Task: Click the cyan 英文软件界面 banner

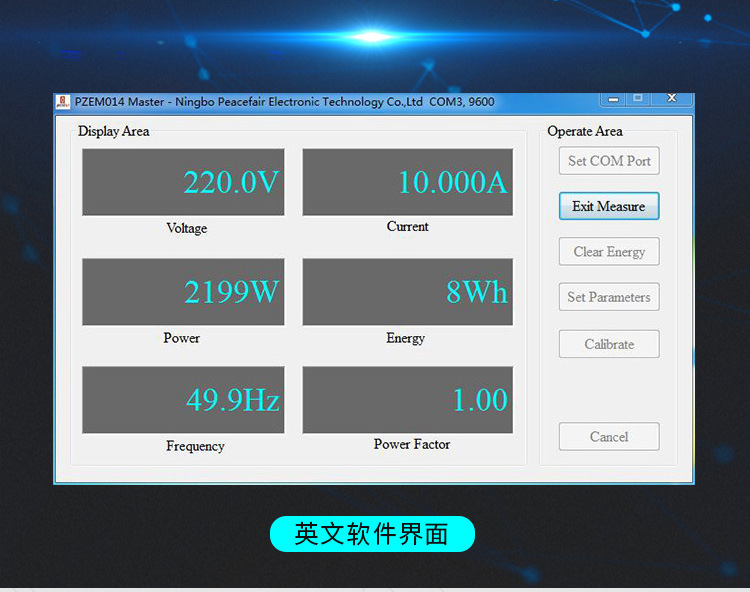Action: [x=372, y=534]
